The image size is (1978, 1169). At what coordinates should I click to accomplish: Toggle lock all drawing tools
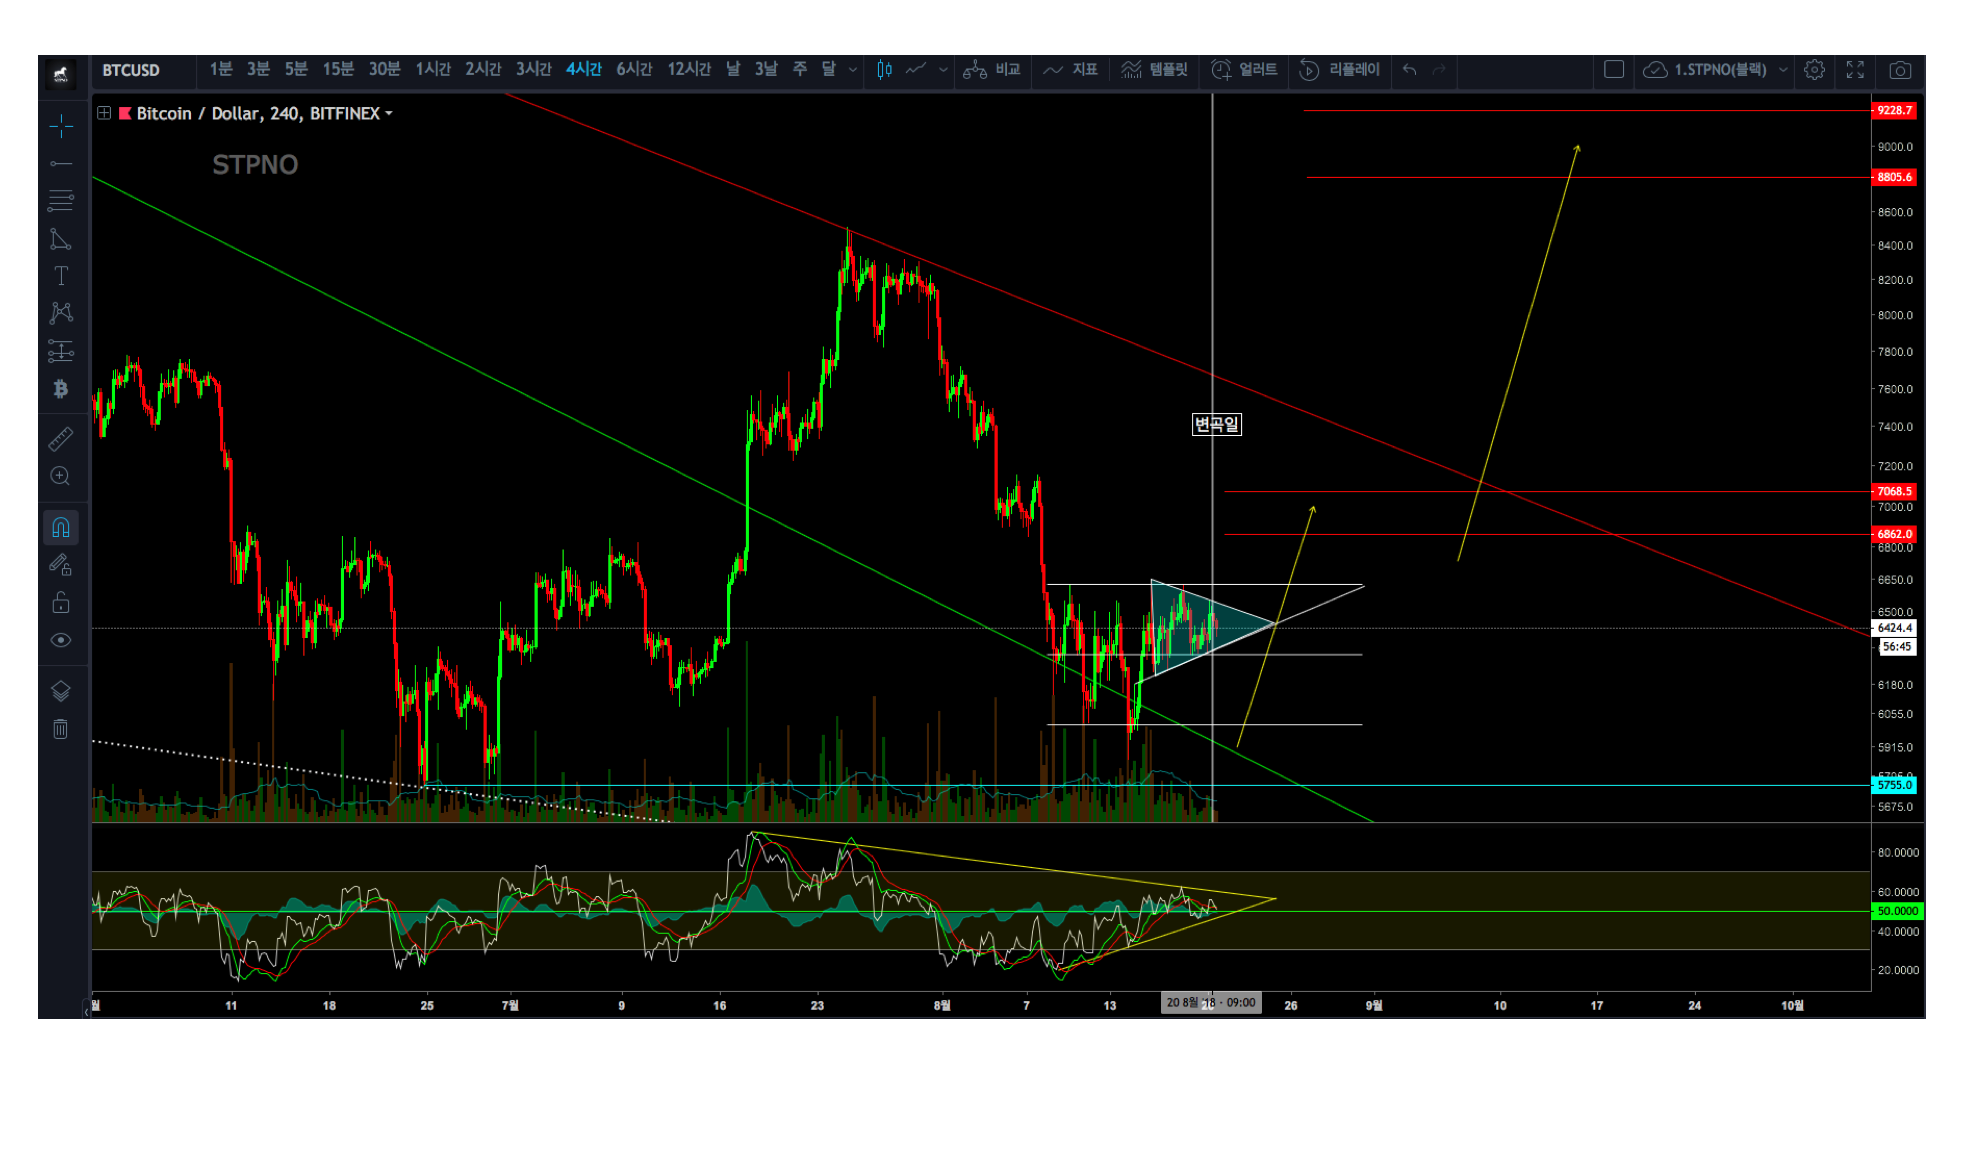[x=61, y=602]
